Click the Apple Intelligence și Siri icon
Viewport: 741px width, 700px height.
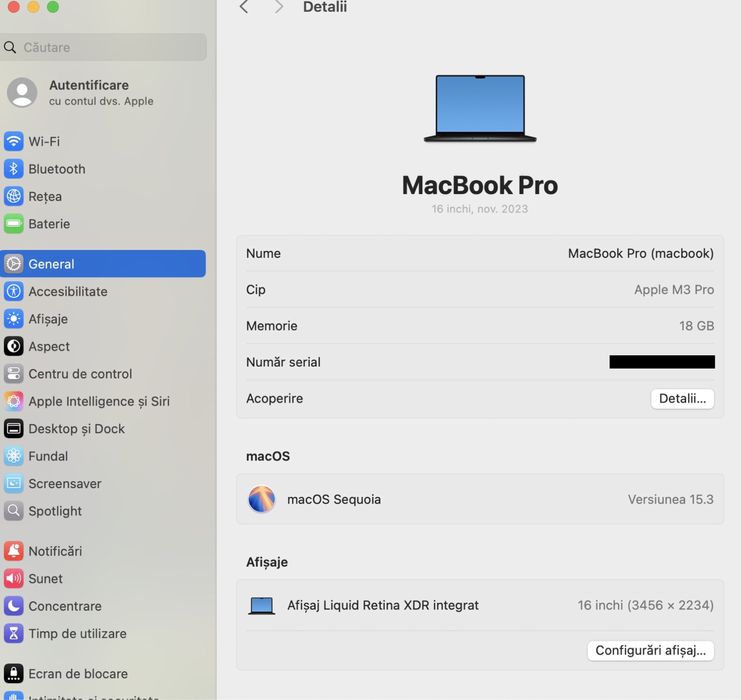click(x=14, y=401)
